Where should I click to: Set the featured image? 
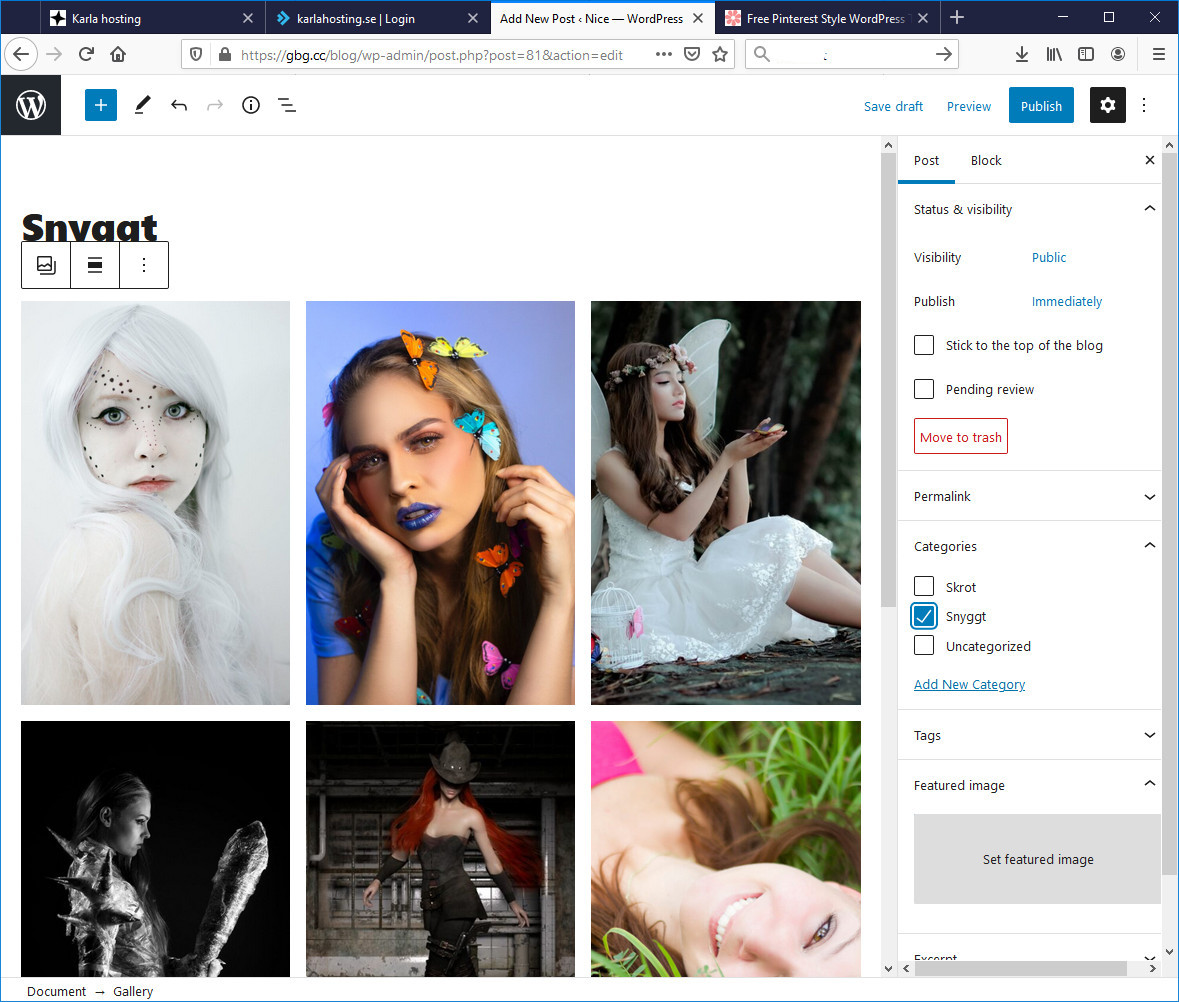point(1038,858)
